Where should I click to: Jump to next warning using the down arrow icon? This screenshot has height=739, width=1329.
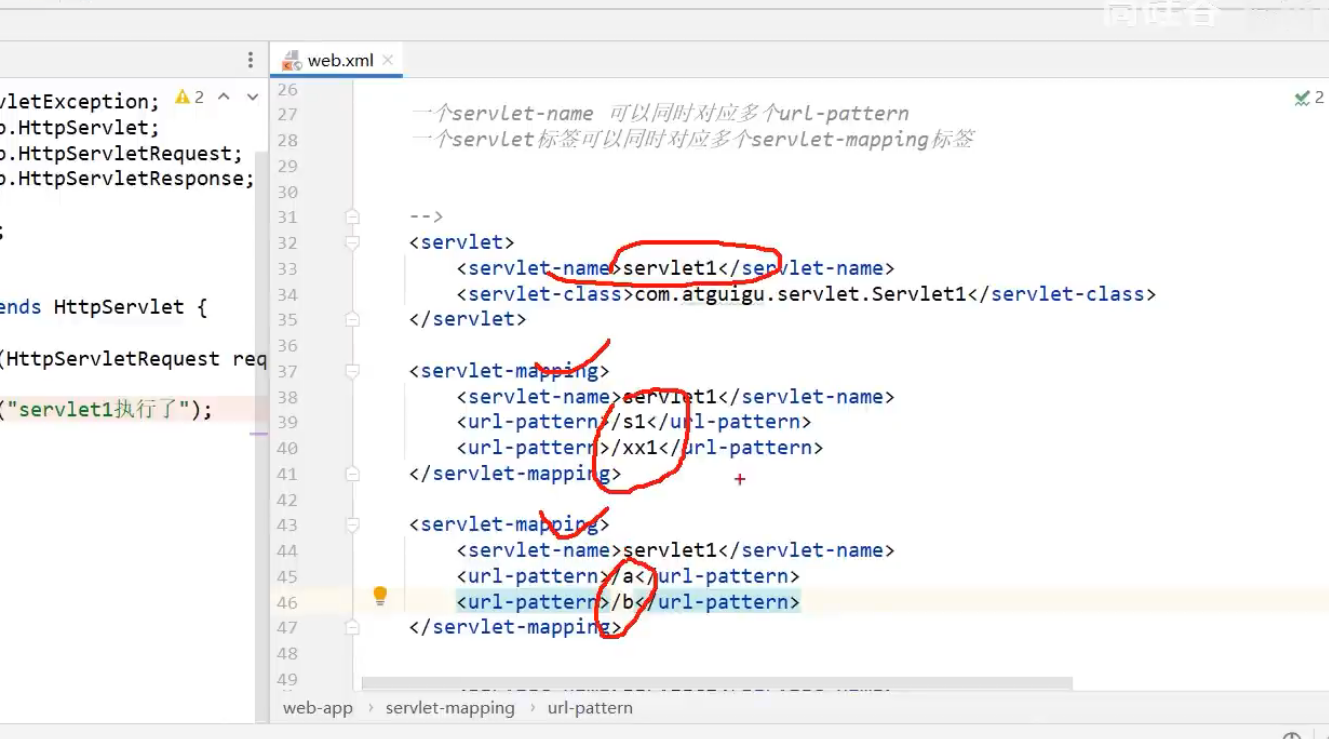[253, 97]
